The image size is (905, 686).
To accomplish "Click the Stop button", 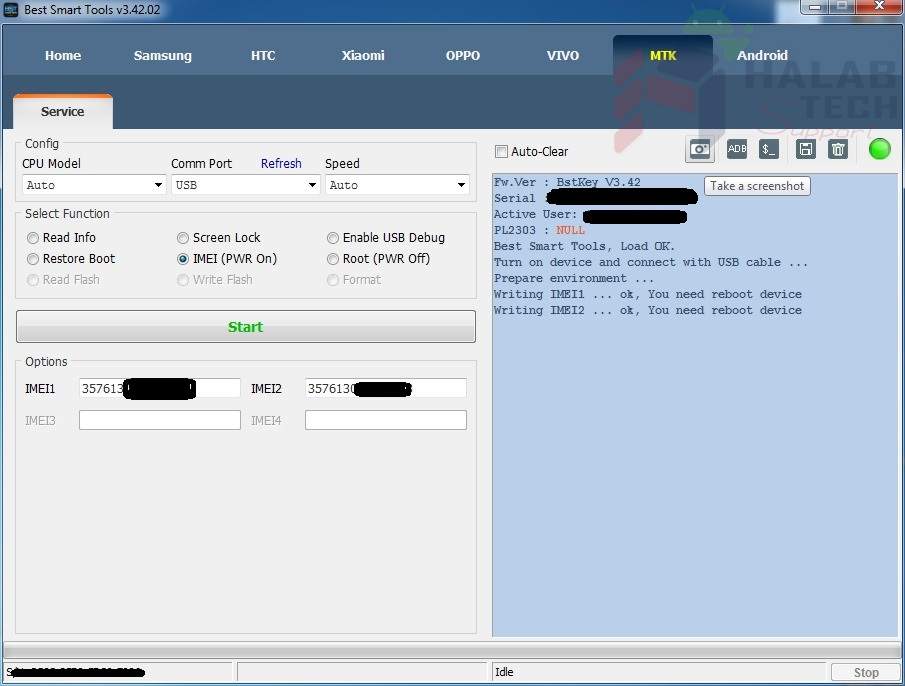I will pos(866,672).
